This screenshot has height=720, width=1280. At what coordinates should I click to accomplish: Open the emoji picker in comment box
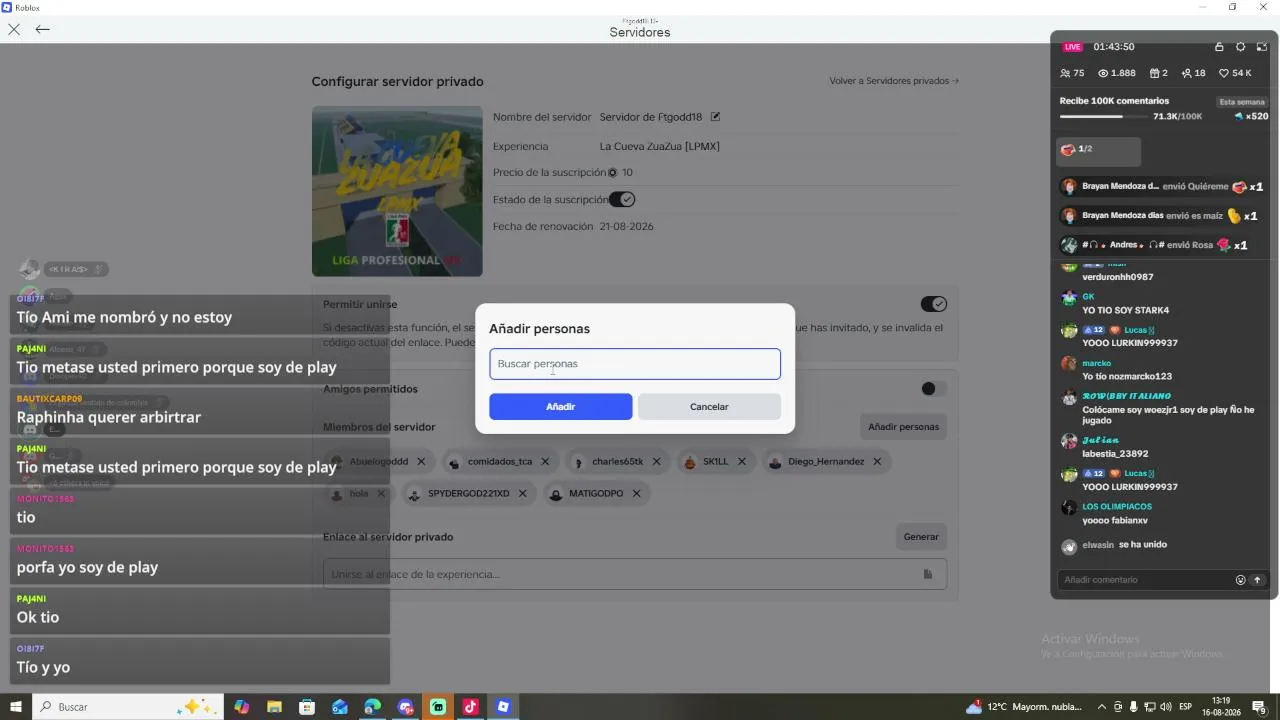[1241, 580]
